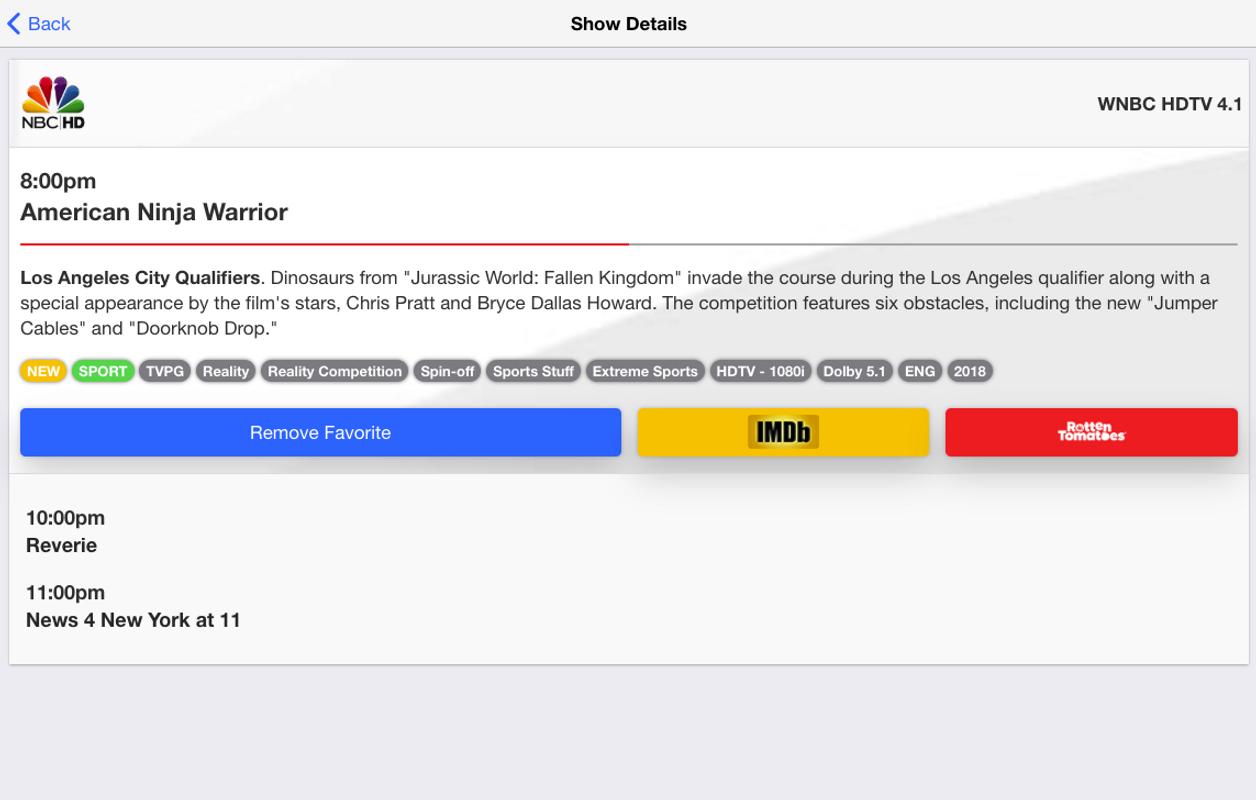Select the Extreme Sports tag
This screenshot has height=800, width=1256.
pyautogui.click(x=645, y=371)
